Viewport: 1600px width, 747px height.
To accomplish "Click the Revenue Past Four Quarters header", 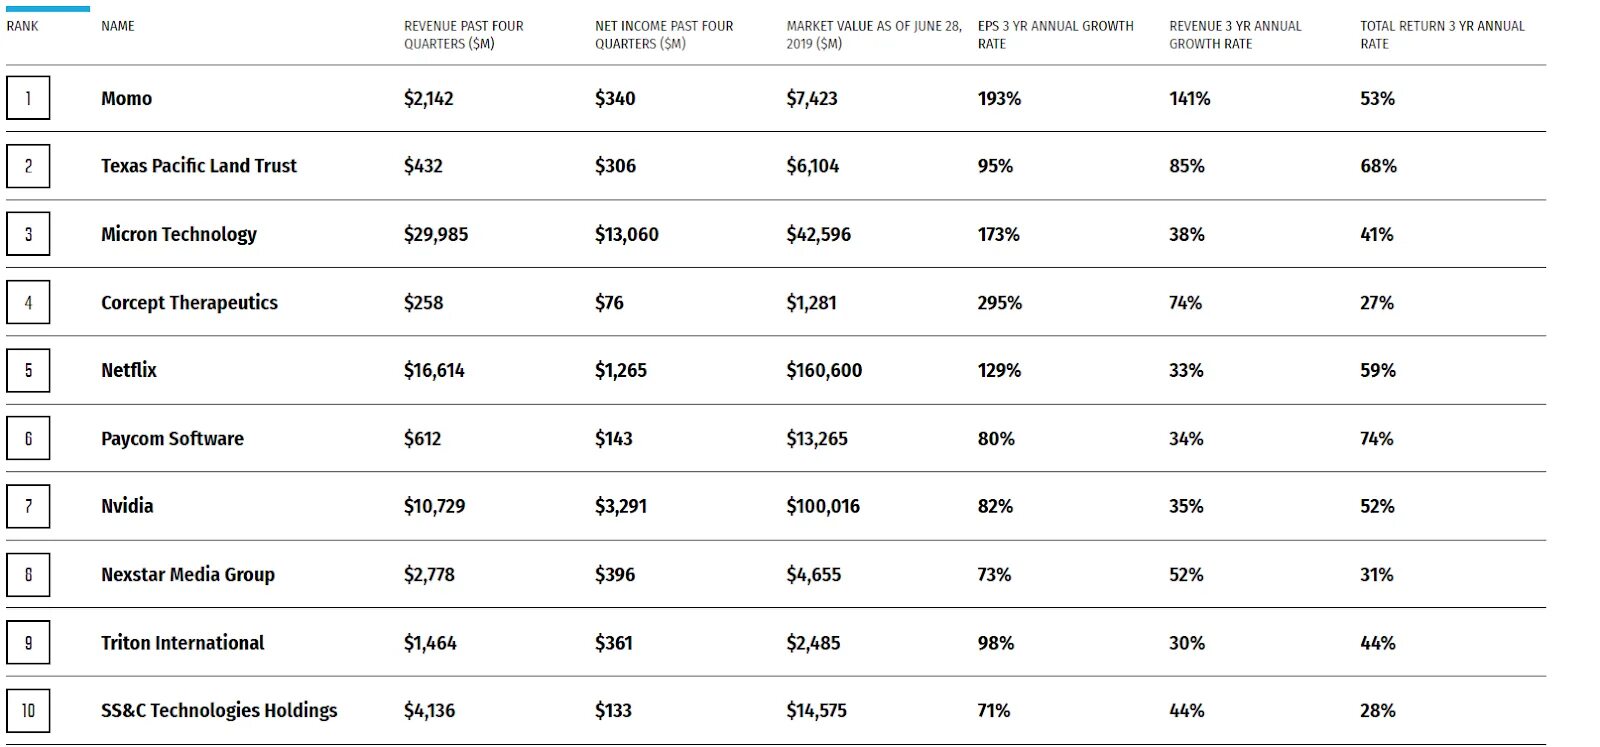I will pos(463,35).
